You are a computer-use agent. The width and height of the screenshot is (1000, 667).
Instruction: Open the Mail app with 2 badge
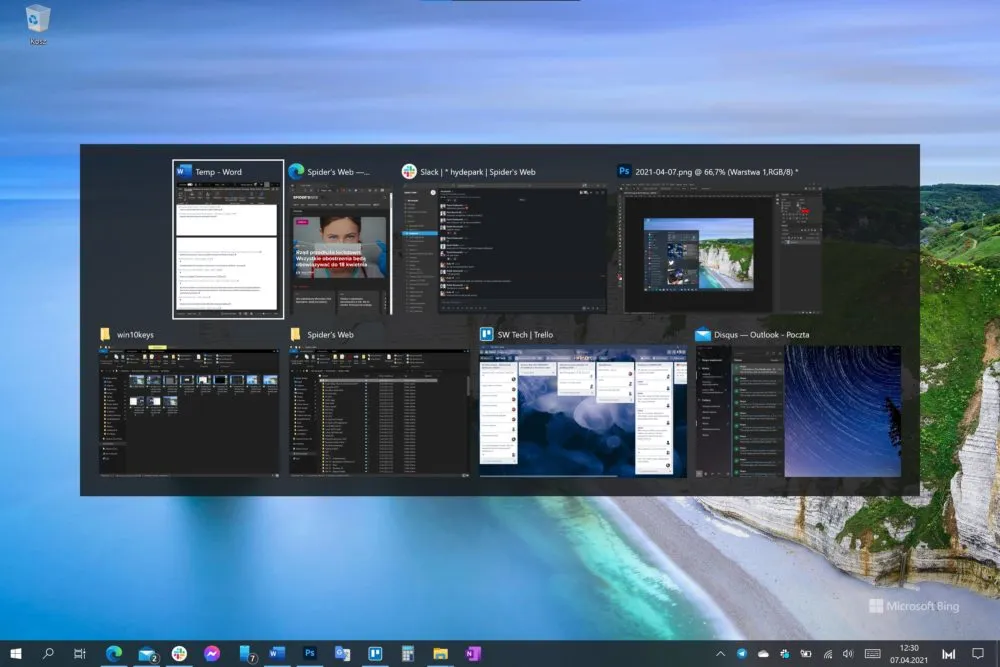[x=147, y=654]
